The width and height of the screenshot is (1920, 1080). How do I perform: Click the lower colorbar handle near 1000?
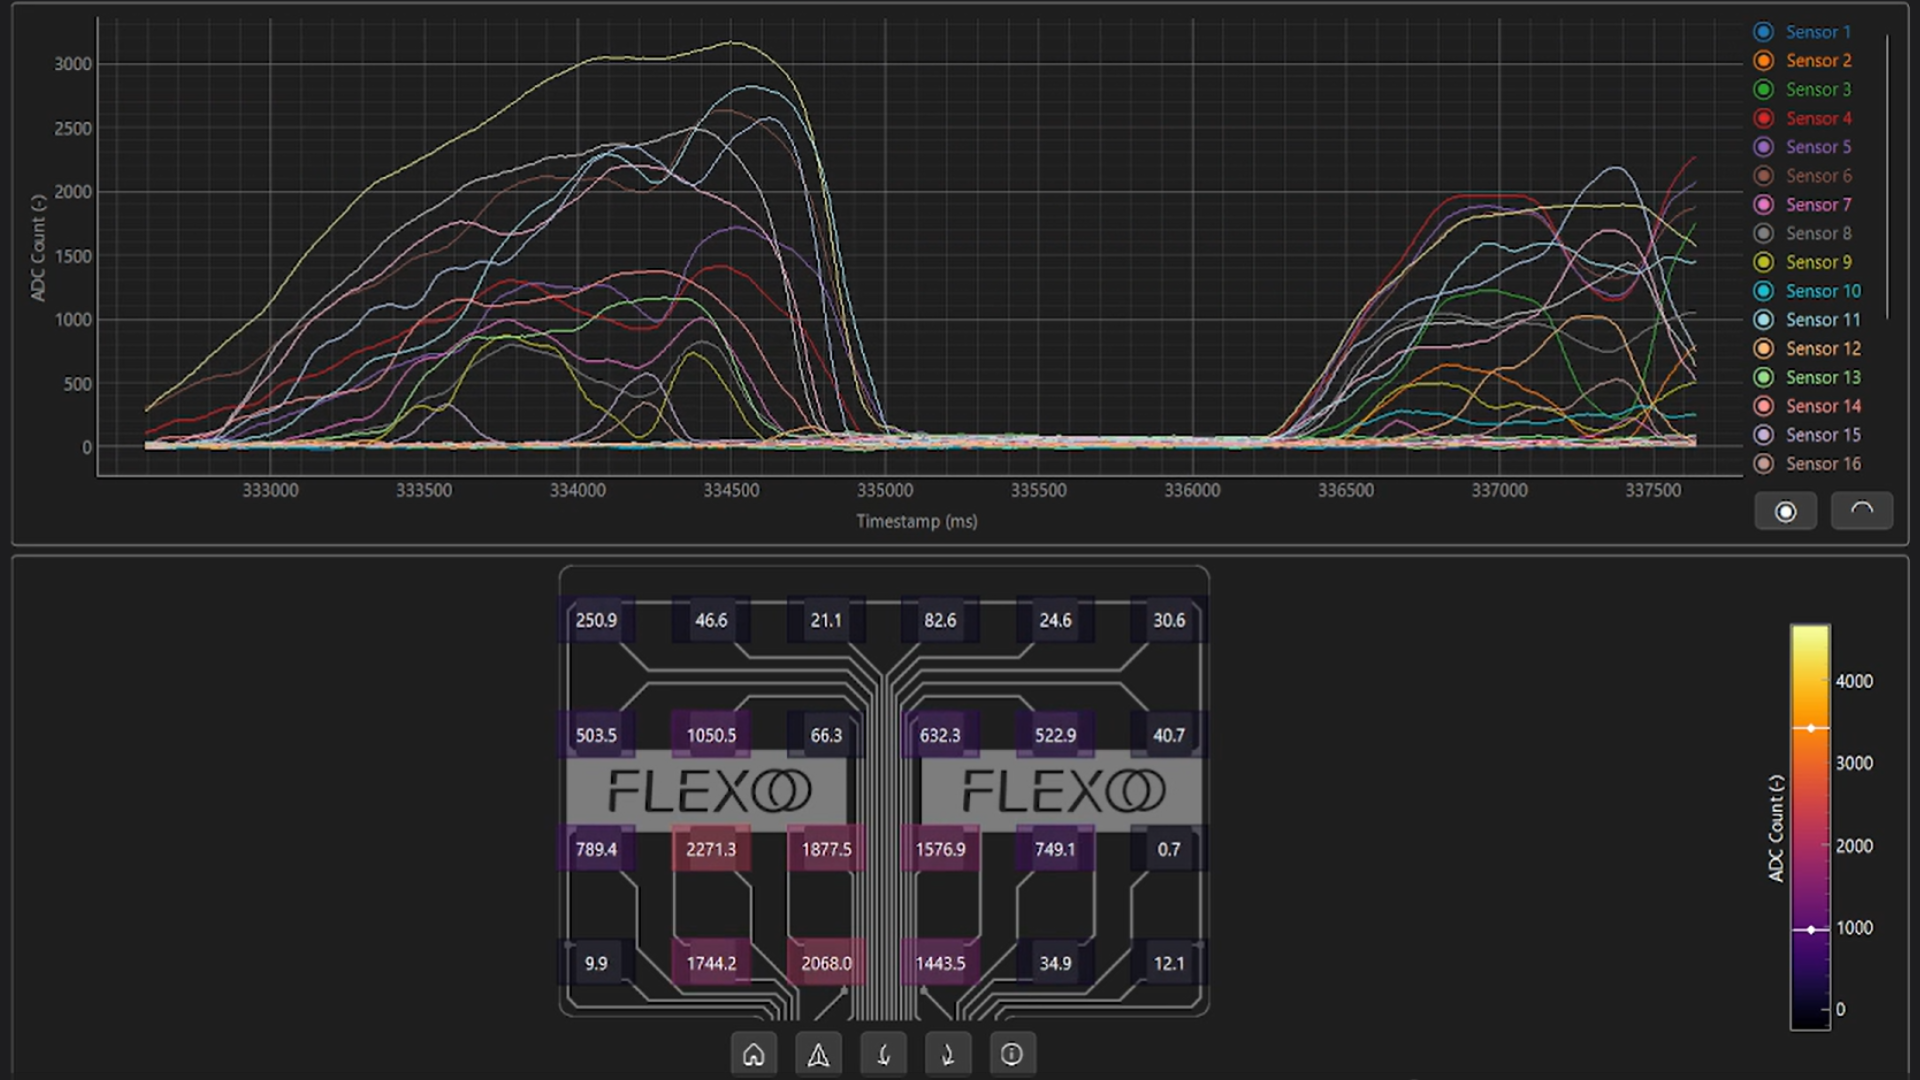click(1810, 929)
